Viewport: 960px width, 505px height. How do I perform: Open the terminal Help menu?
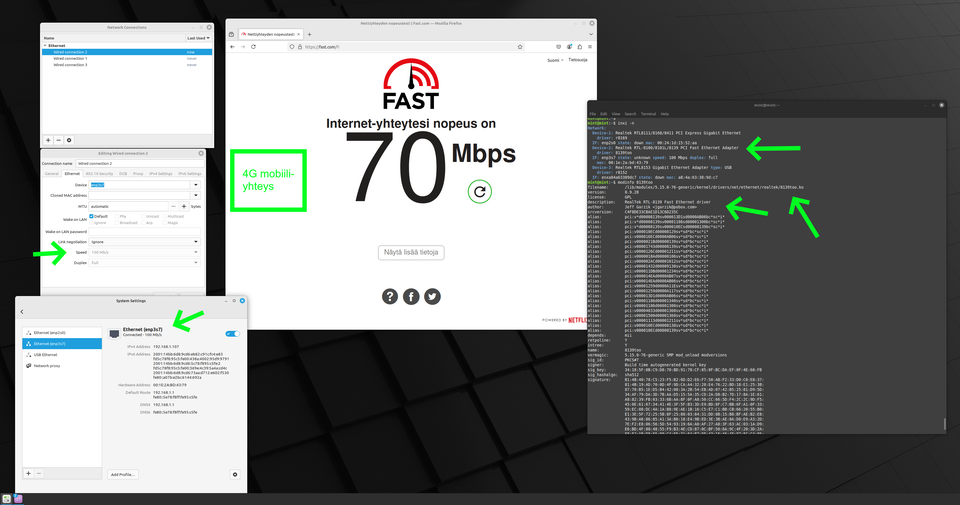click(x=665, y=114)
